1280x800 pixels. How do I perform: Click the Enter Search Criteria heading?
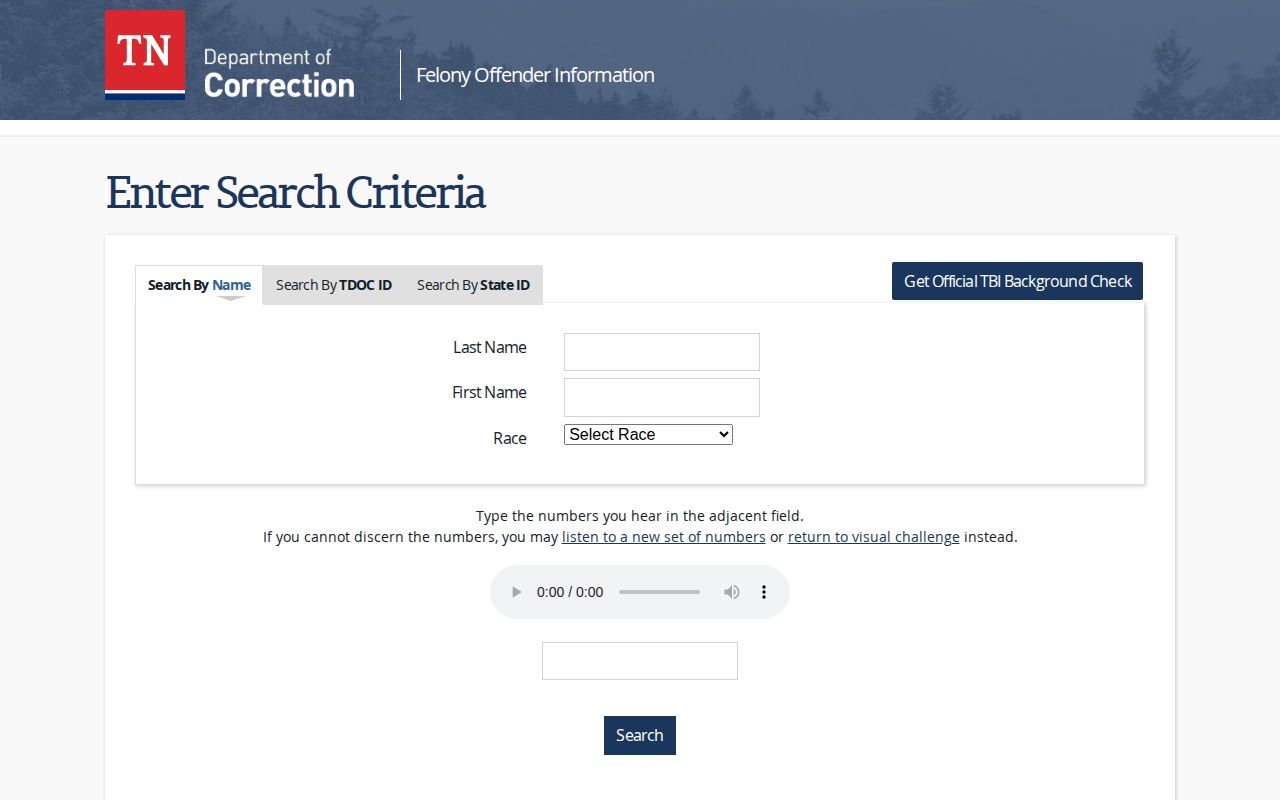tap(296, 192)
